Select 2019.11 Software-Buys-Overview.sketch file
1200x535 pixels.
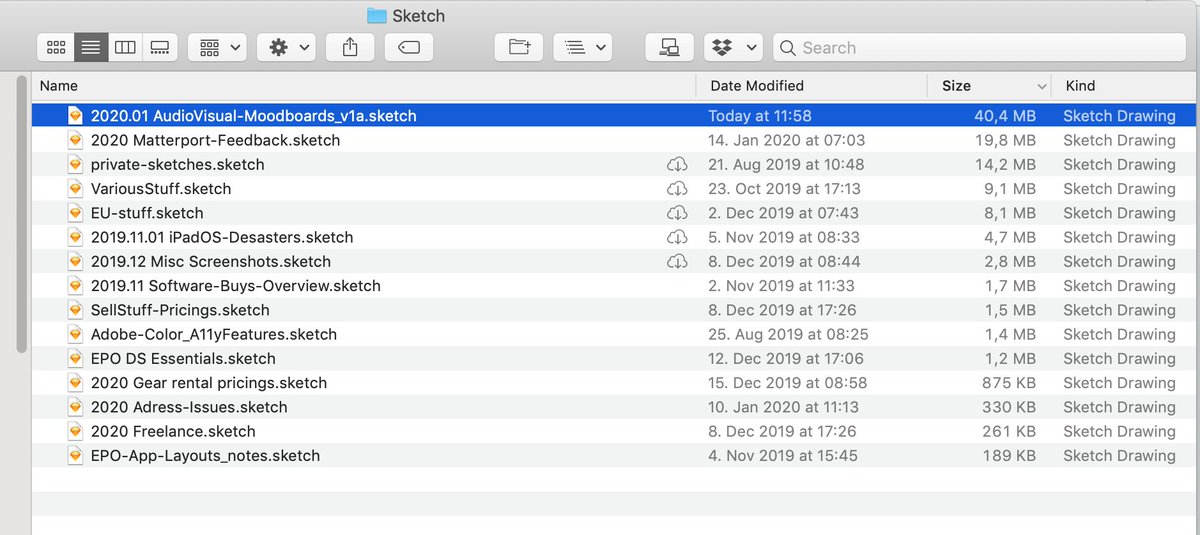(x=616, y=285)
